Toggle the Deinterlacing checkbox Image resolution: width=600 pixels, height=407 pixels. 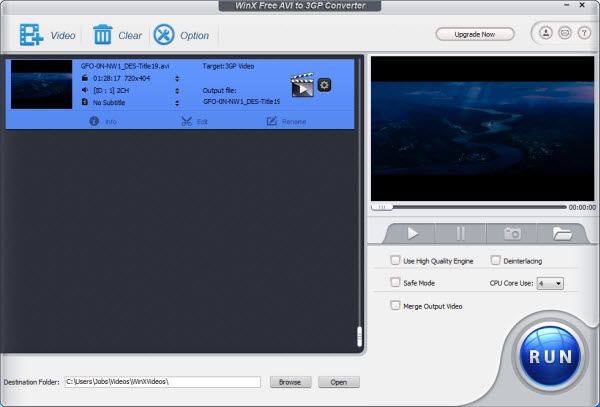coord(496,260)
